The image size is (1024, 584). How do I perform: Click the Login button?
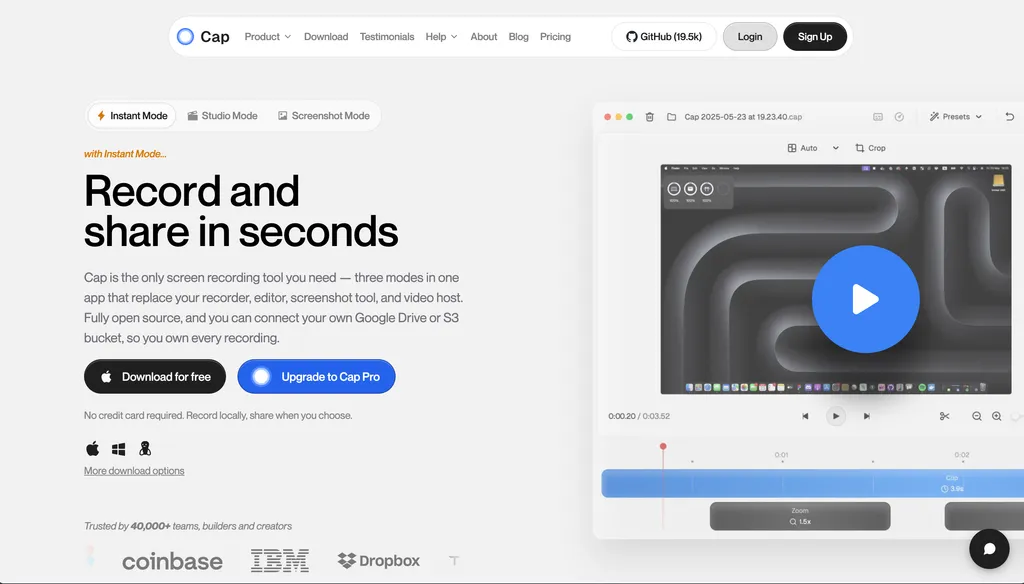point(750,37)
